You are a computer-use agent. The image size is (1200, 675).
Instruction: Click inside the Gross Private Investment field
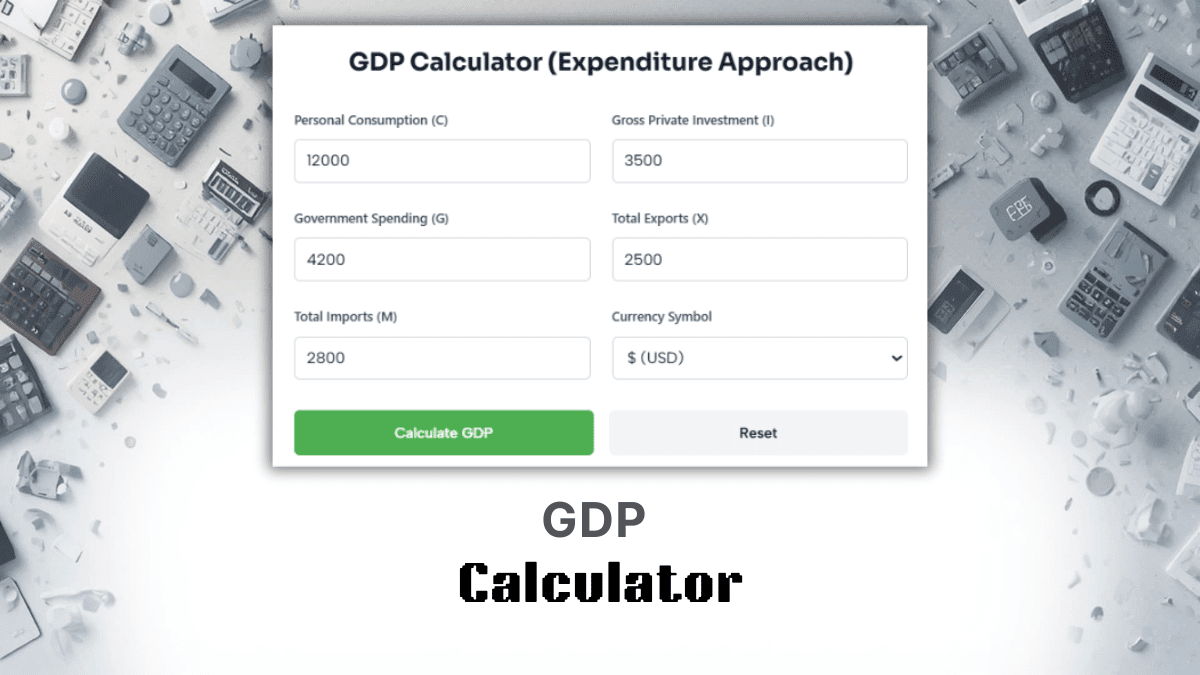759,161
